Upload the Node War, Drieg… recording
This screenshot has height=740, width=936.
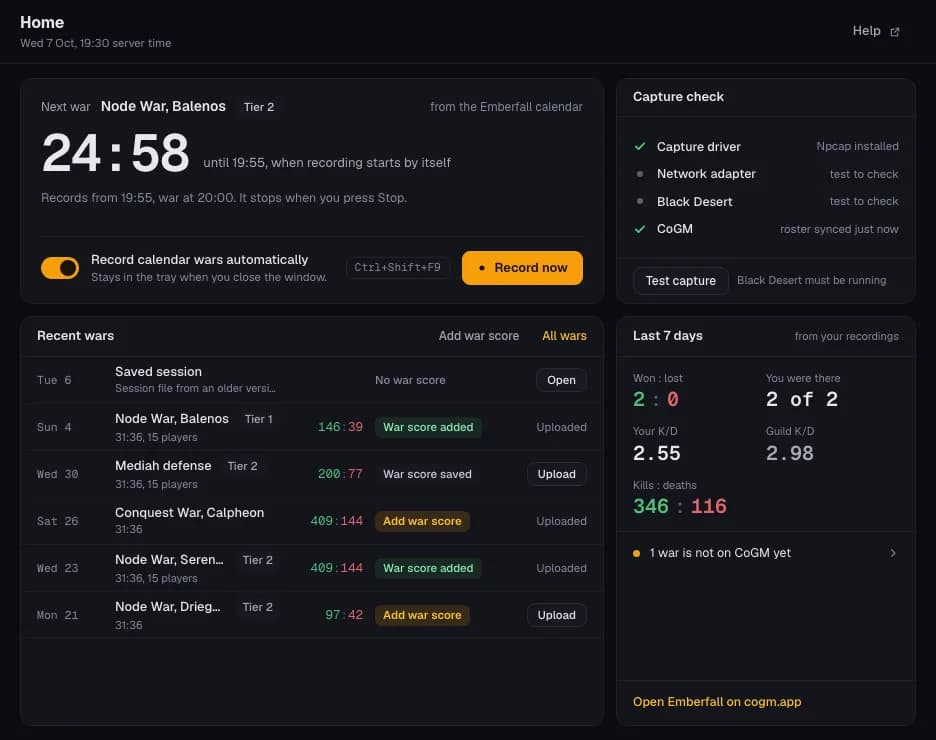tap(556, 615)
